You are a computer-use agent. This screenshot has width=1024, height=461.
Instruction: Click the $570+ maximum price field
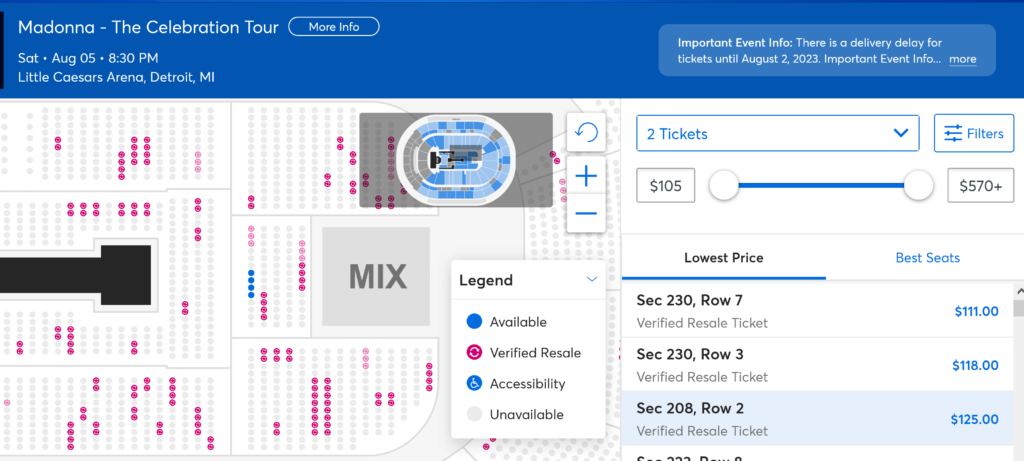pos(979,186)
